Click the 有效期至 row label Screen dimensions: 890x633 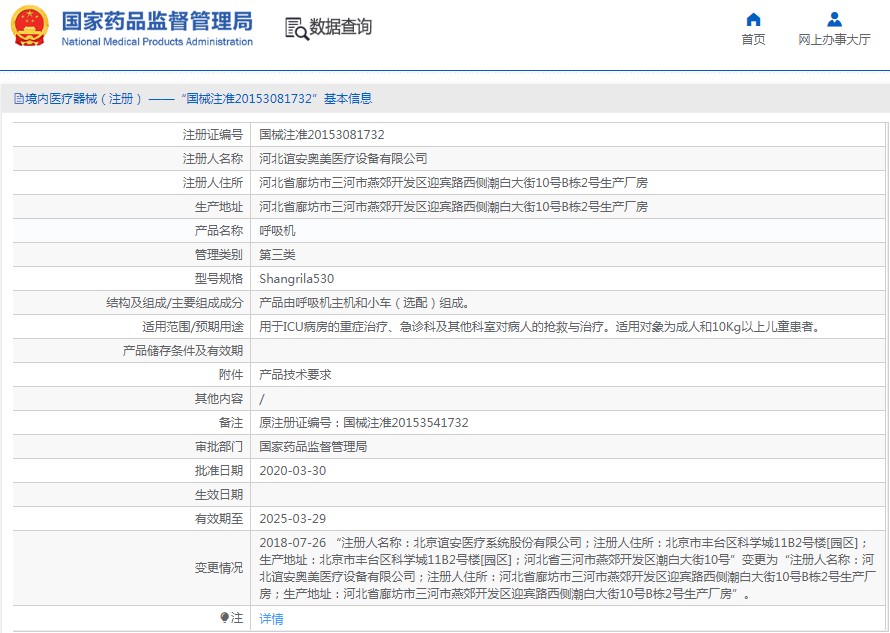(219, 519)
